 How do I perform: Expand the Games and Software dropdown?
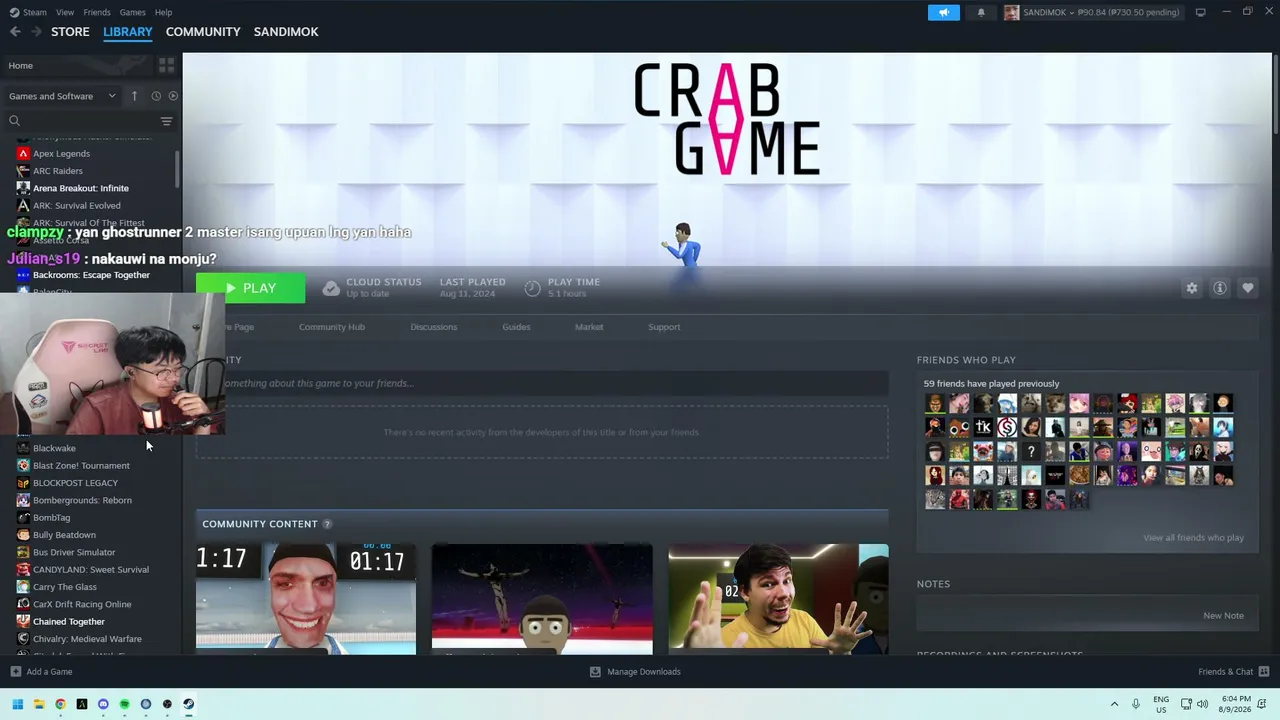point(63,96)
